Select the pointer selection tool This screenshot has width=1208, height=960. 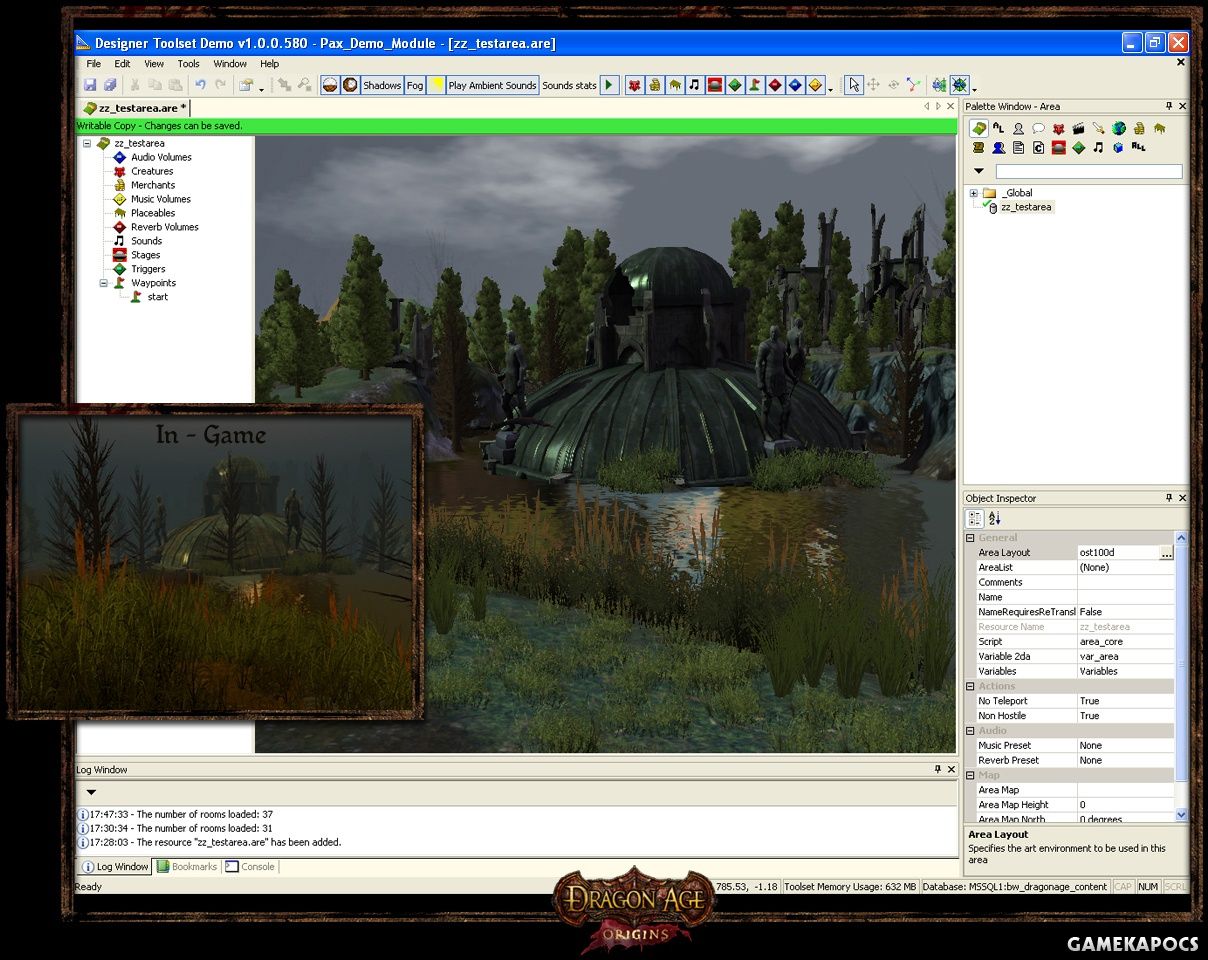point(854,86)
